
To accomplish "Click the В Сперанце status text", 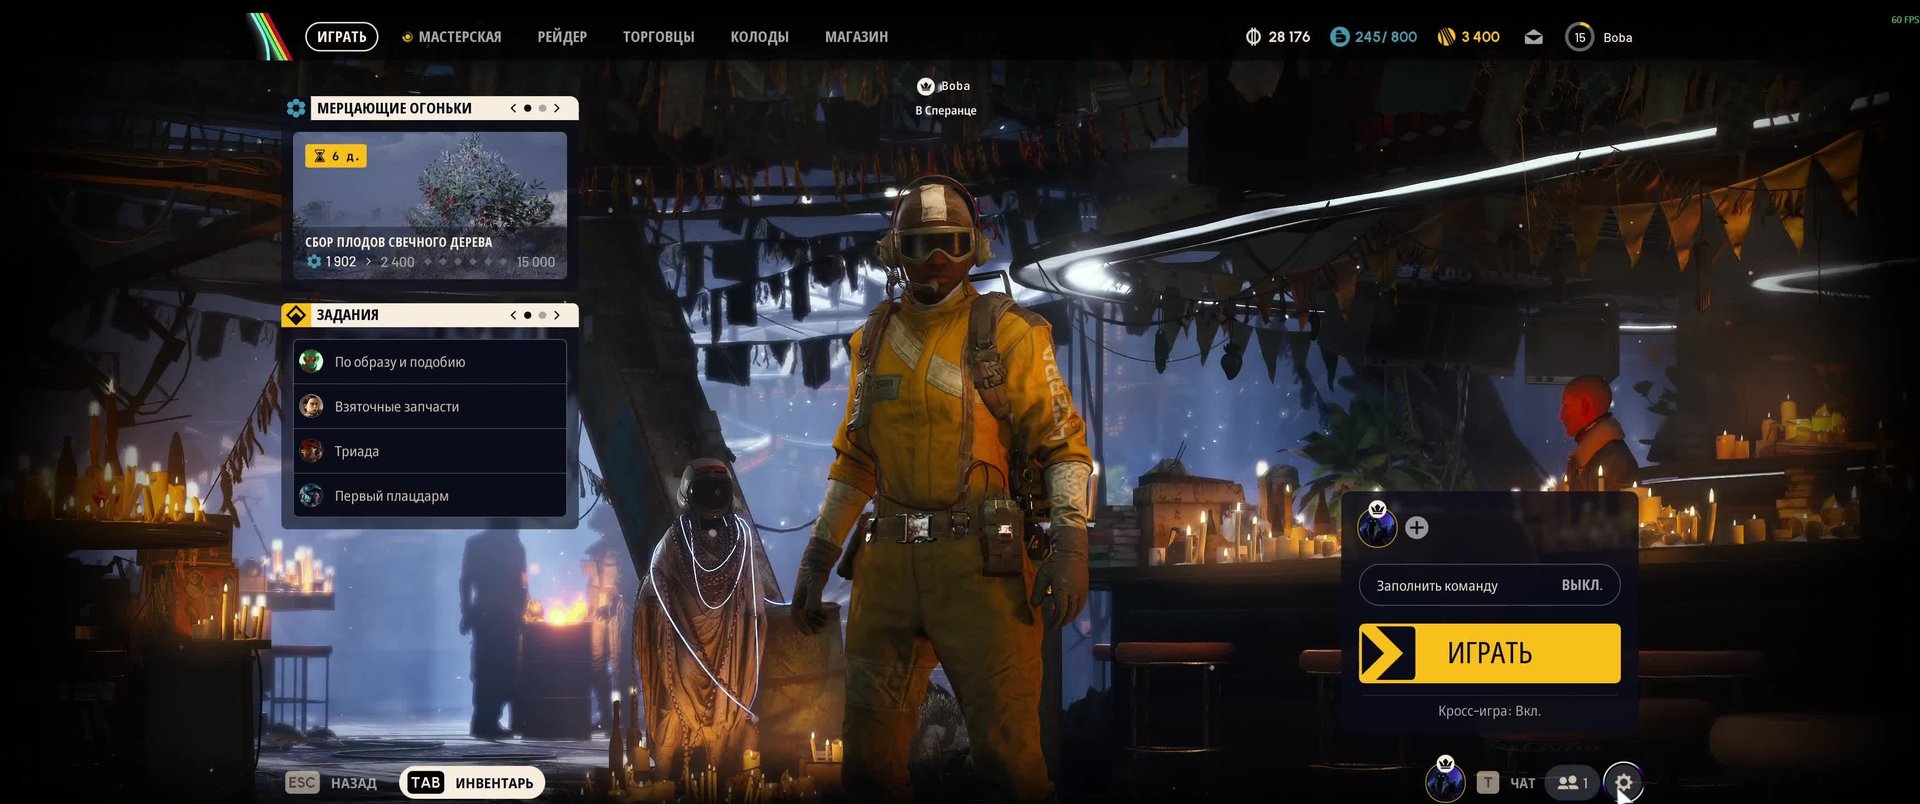I will [x=945, y=111].
